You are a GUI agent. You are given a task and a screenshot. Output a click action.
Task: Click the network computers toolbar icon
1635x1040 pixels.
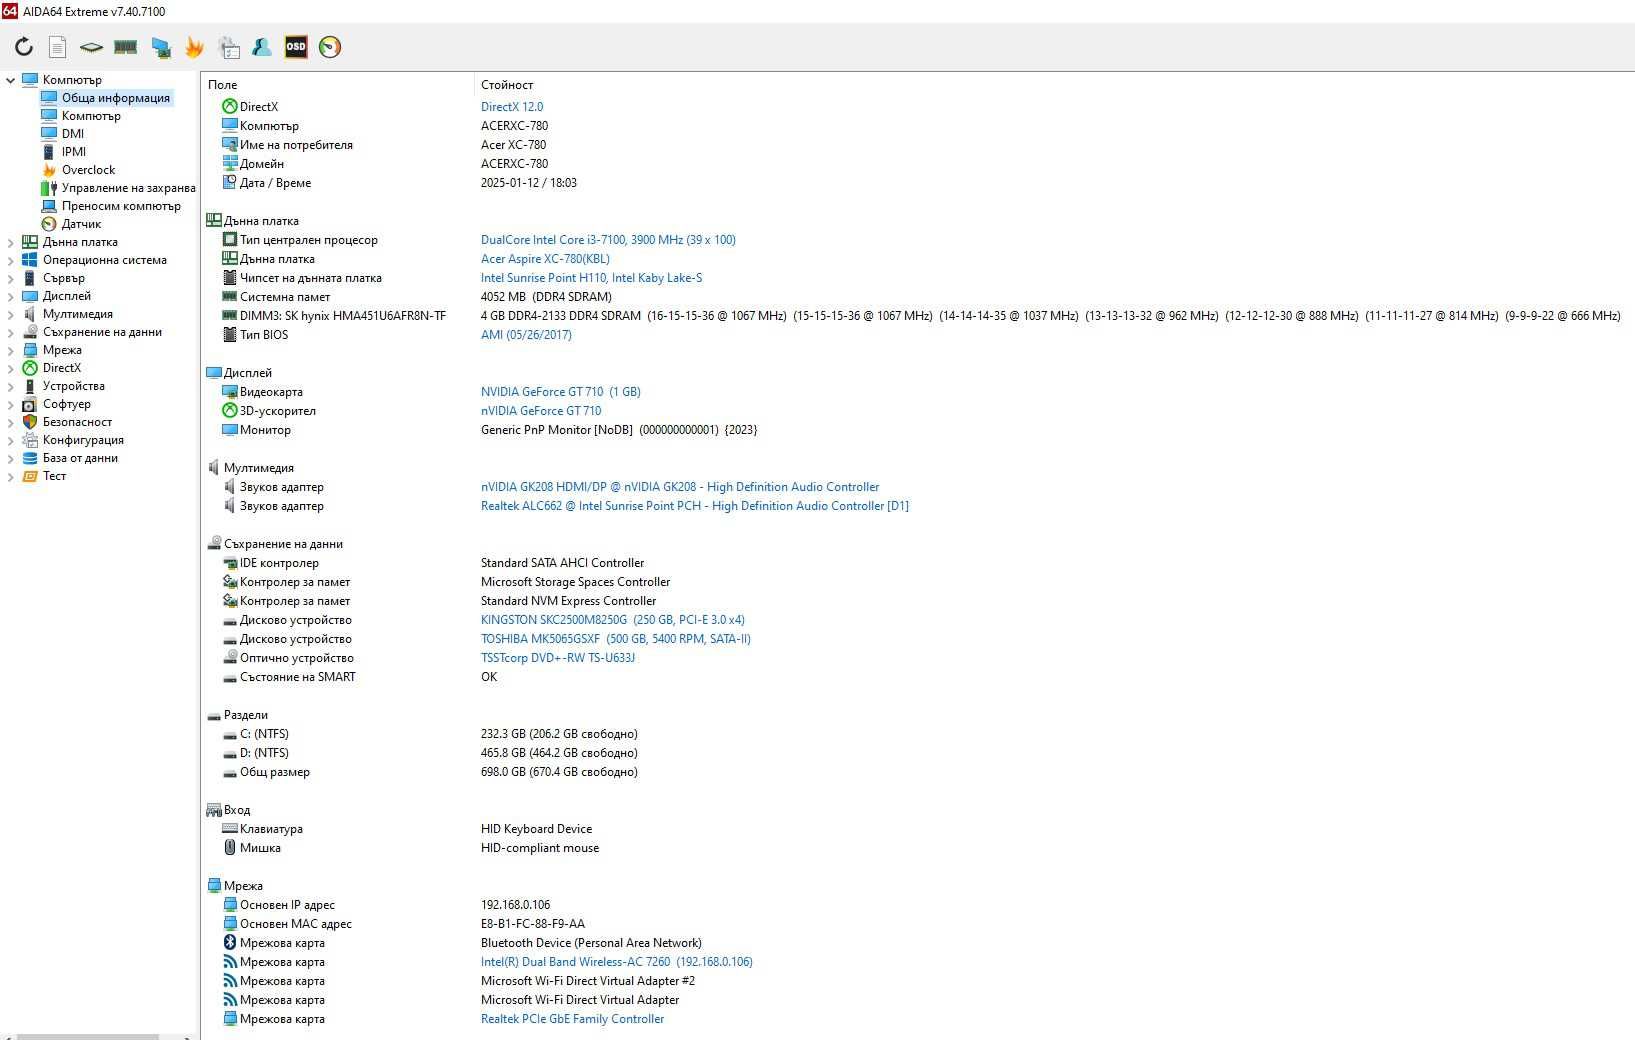[160, 47]
